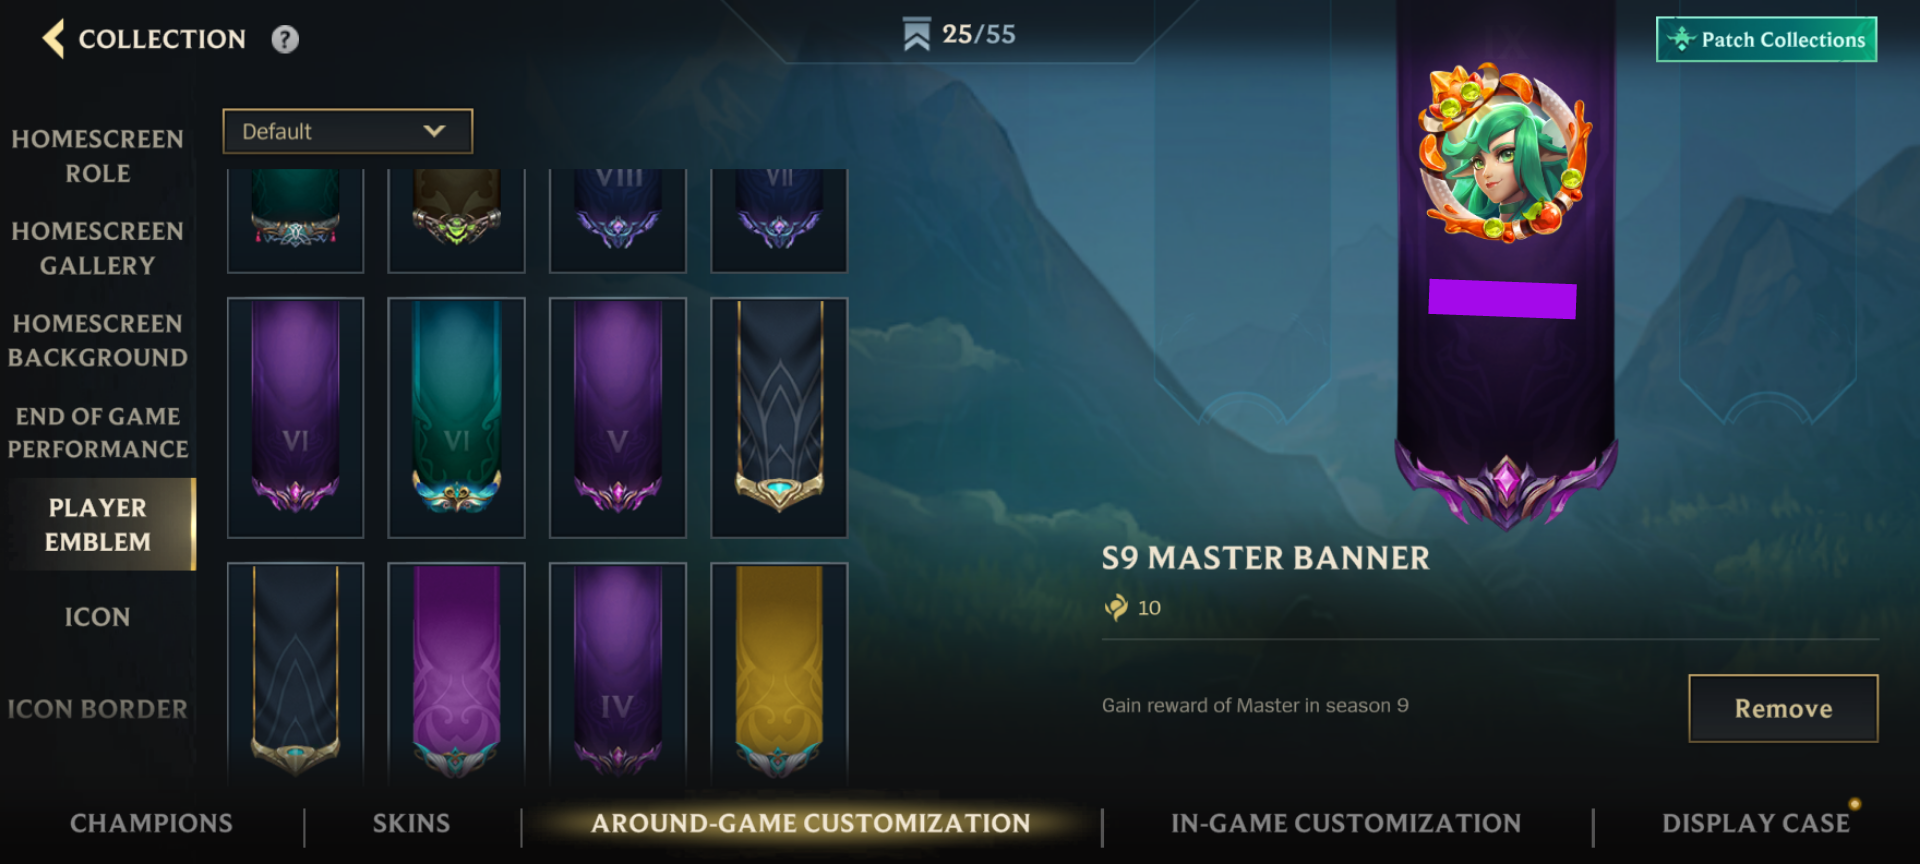Select the teal VI banner
1920x864 pixels.
point(456,417)
